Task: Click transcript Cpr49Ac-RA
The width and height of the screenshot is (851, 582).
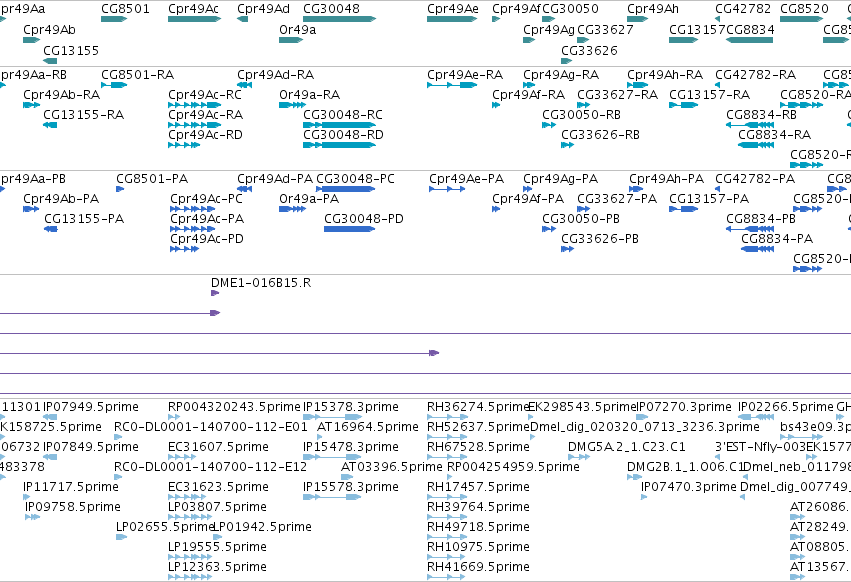Action: (205, 115)
